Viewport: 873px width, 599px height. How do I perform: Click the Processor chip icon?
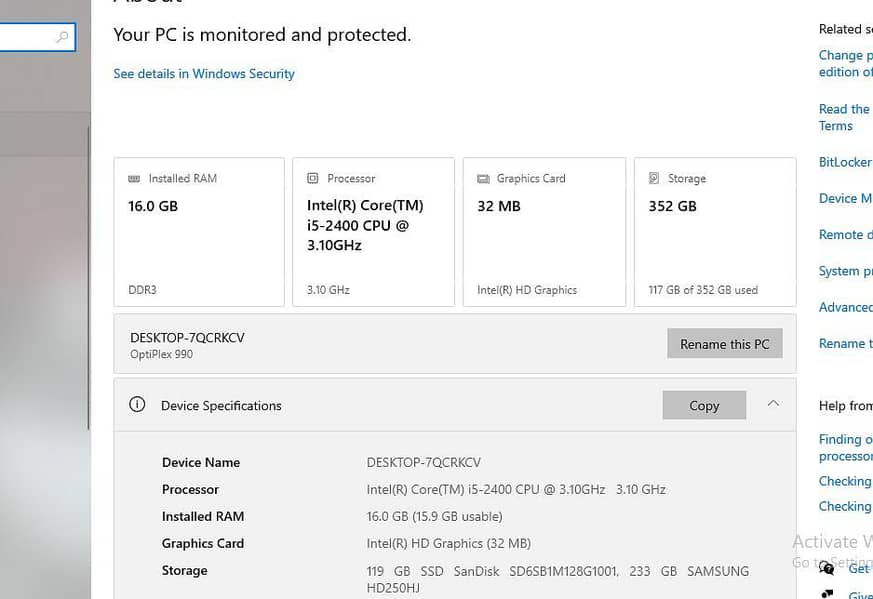(x=313, y=178)
